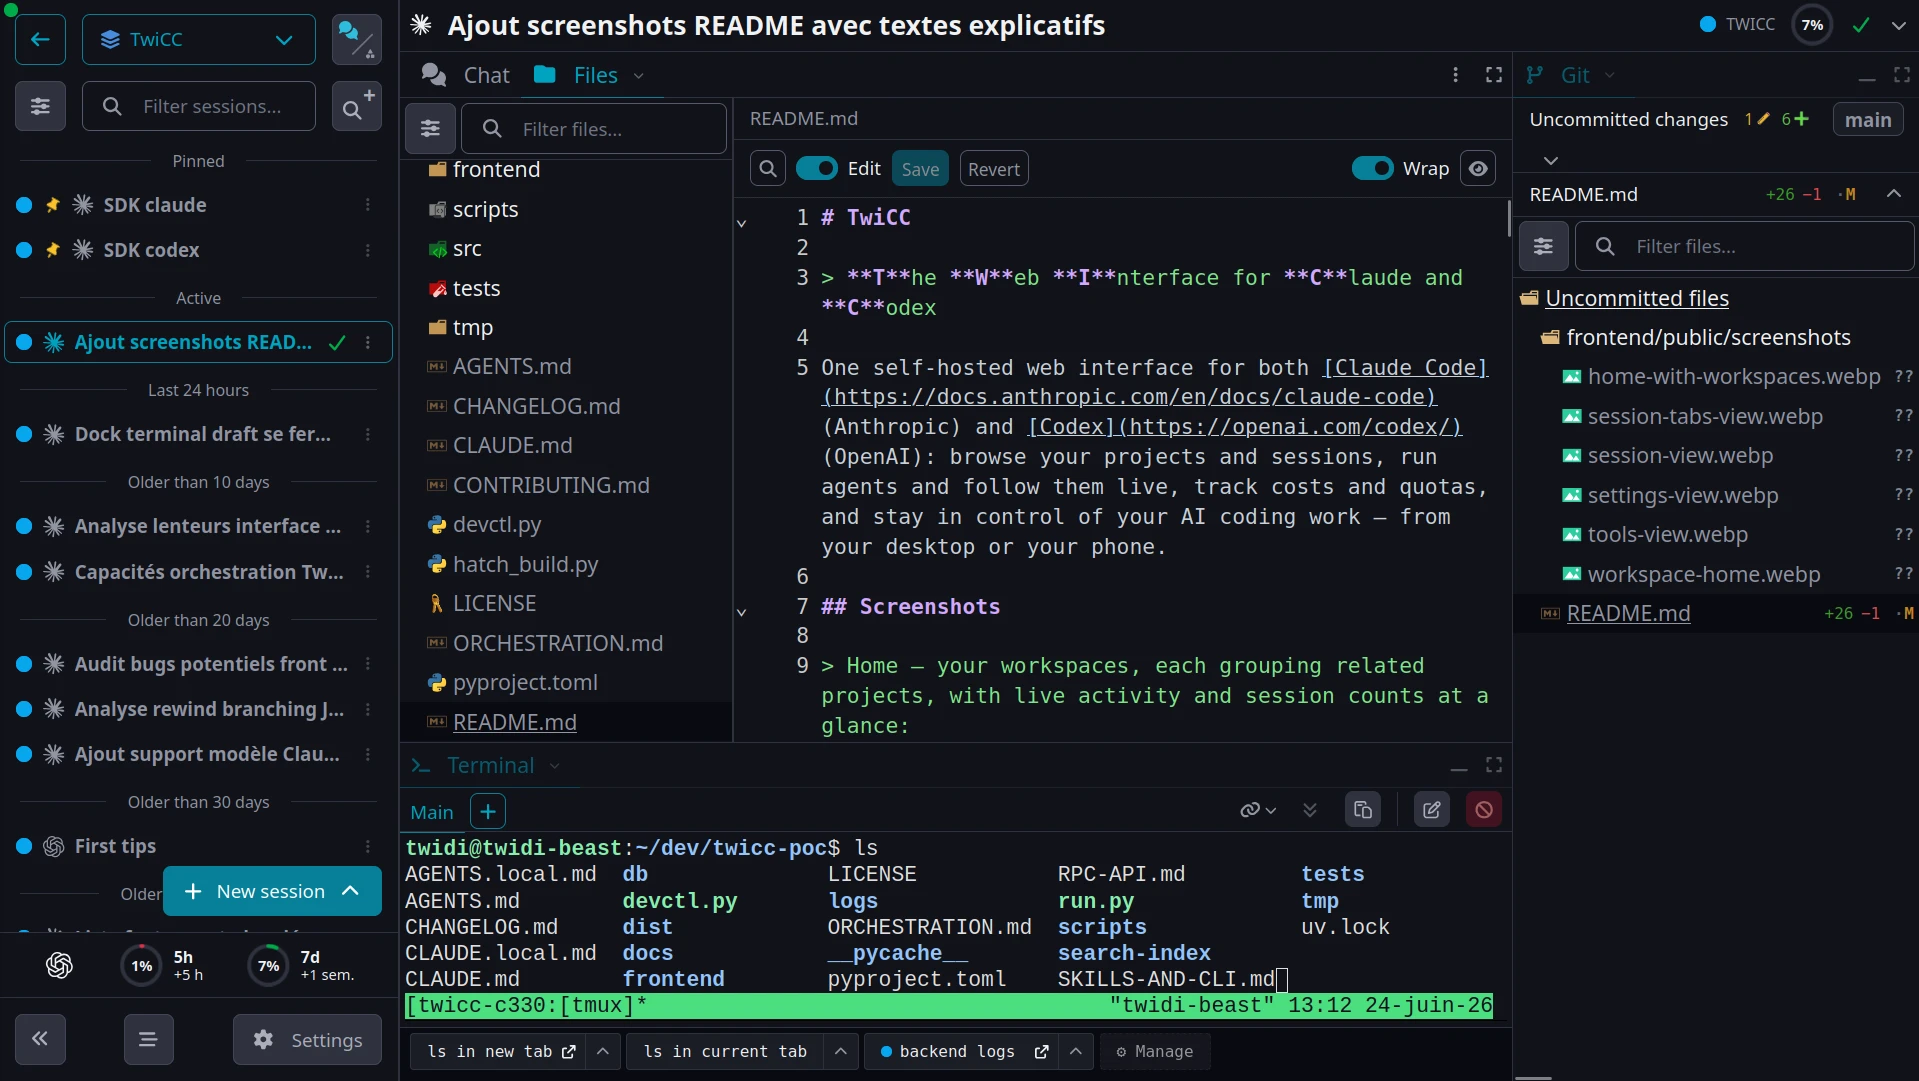Screen dimensions: 1919x1081
Task: Expand the Git panel dropdown chevron
Action: coord(1610,76)
